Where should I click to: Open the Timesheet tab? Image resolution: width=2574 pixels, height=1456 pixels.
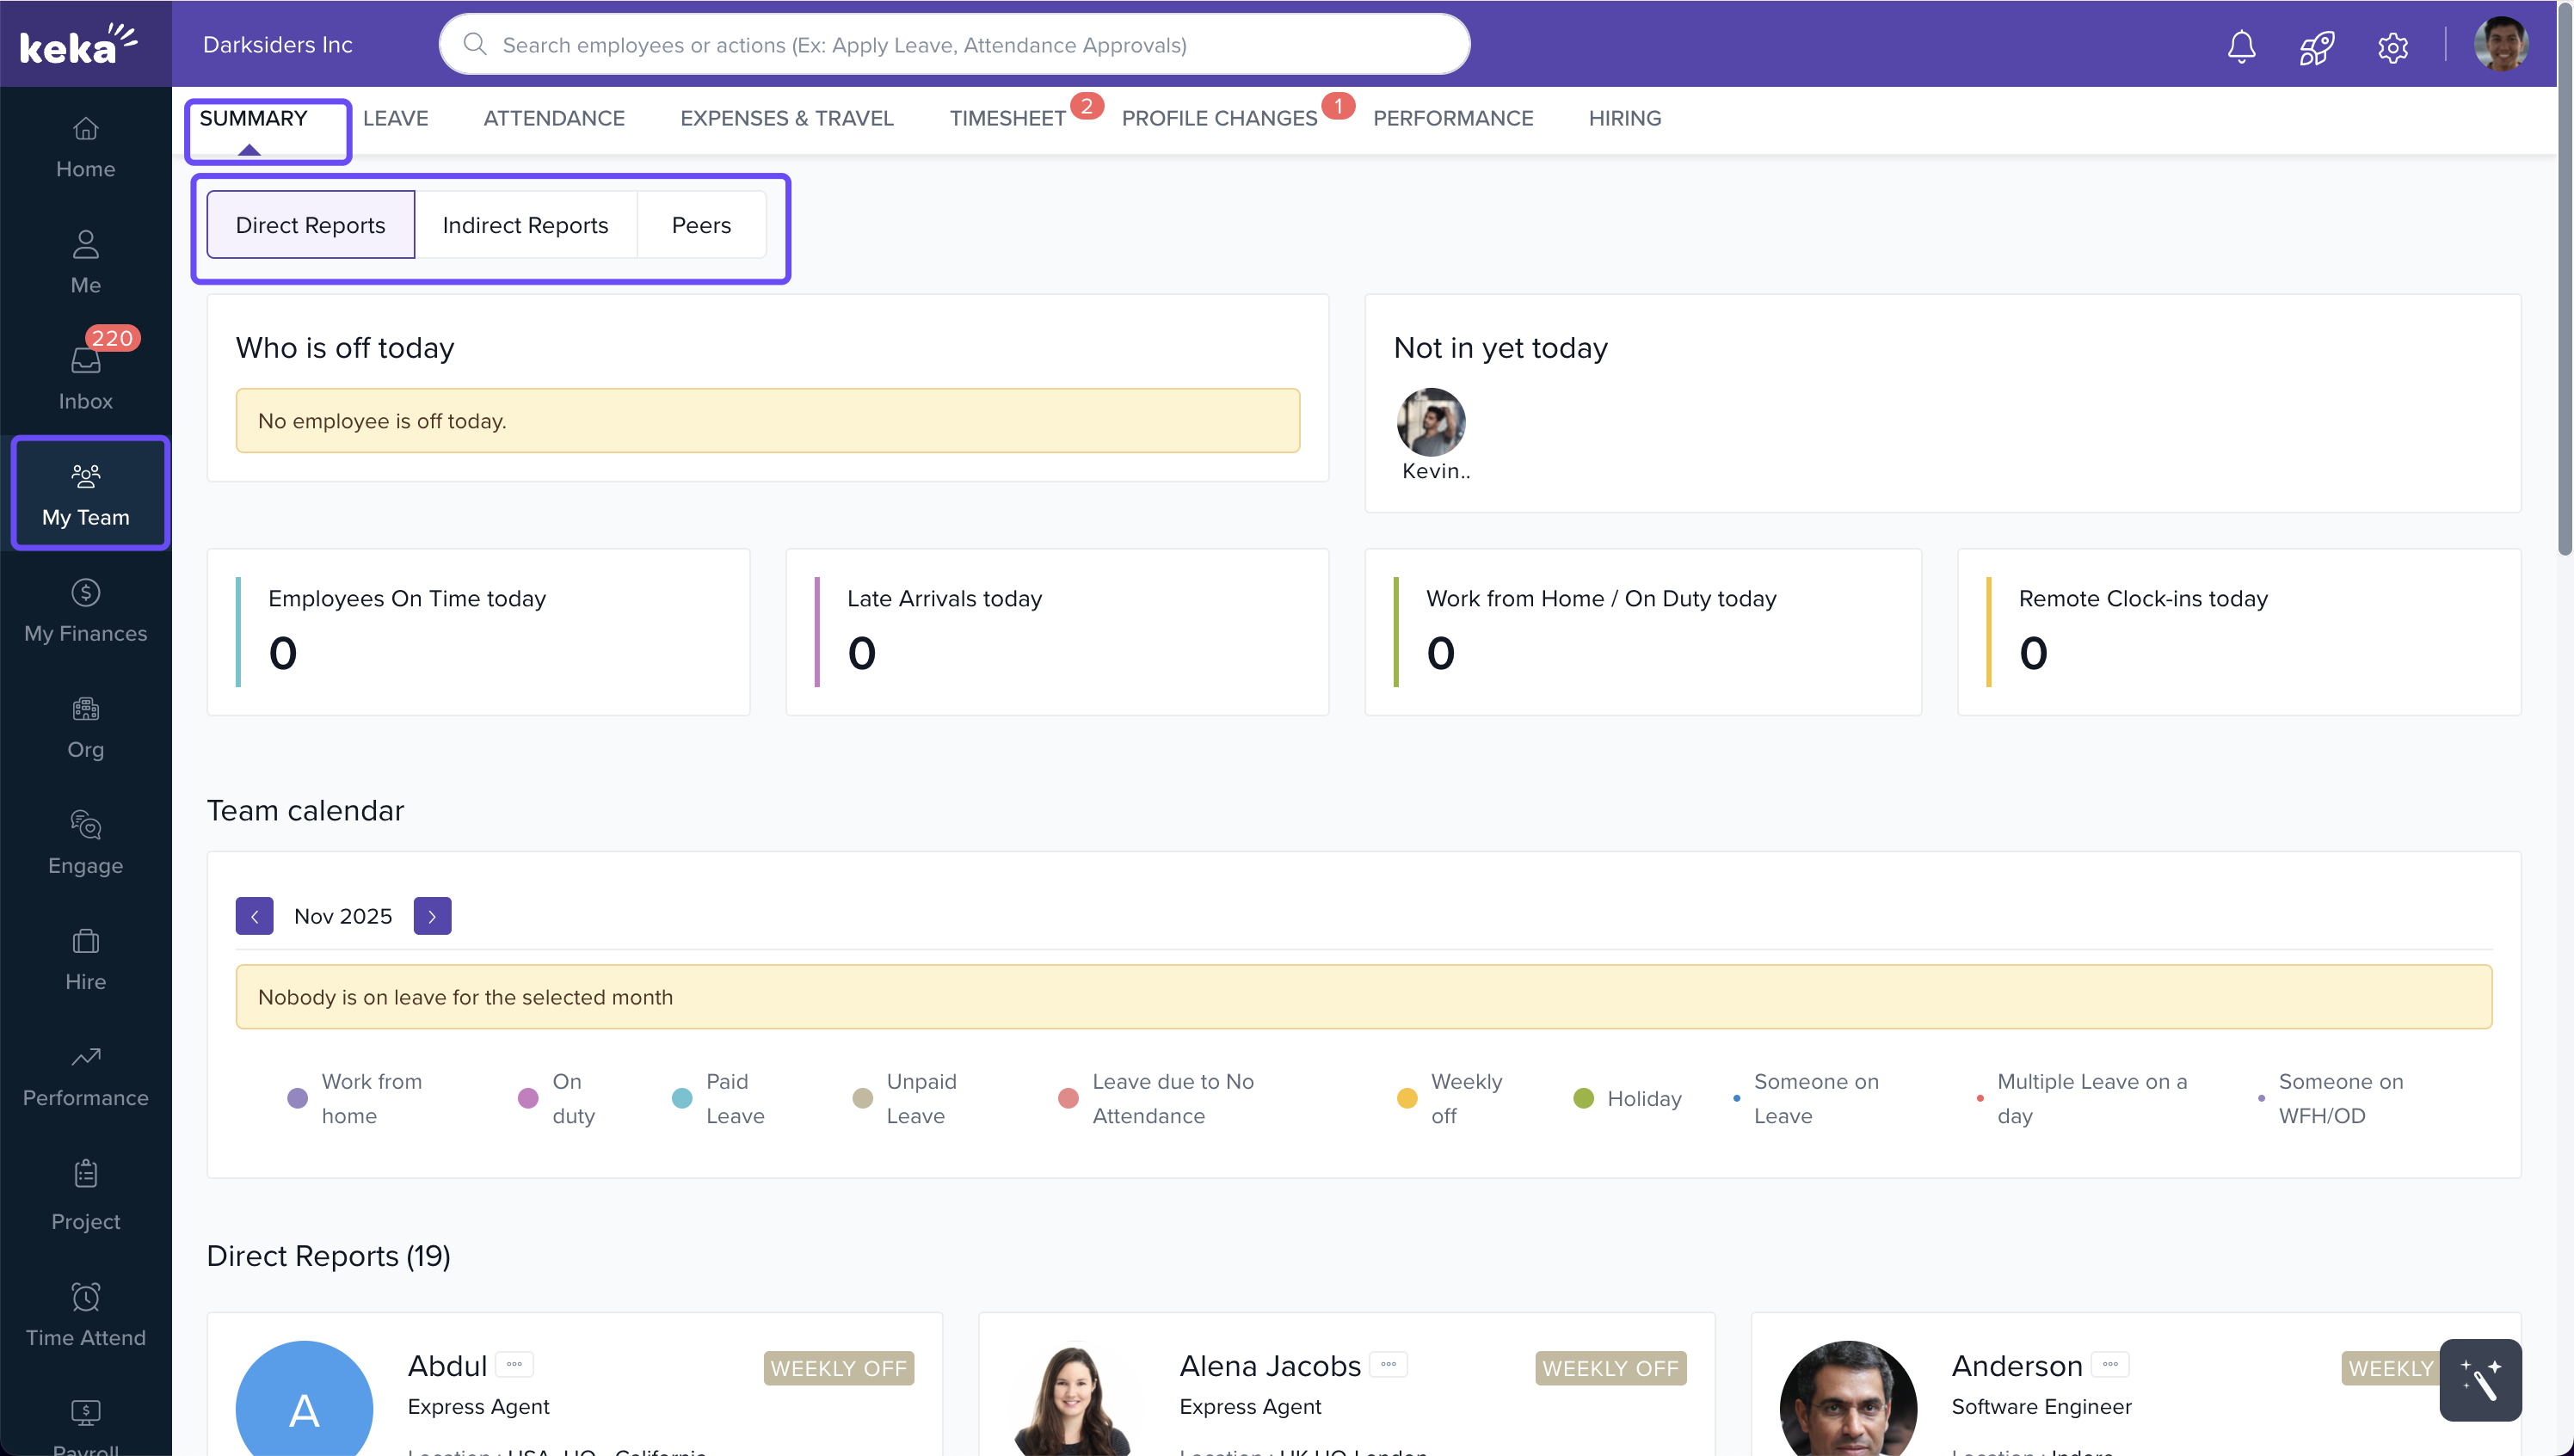pyautogui.click(x=1007, y=118)
